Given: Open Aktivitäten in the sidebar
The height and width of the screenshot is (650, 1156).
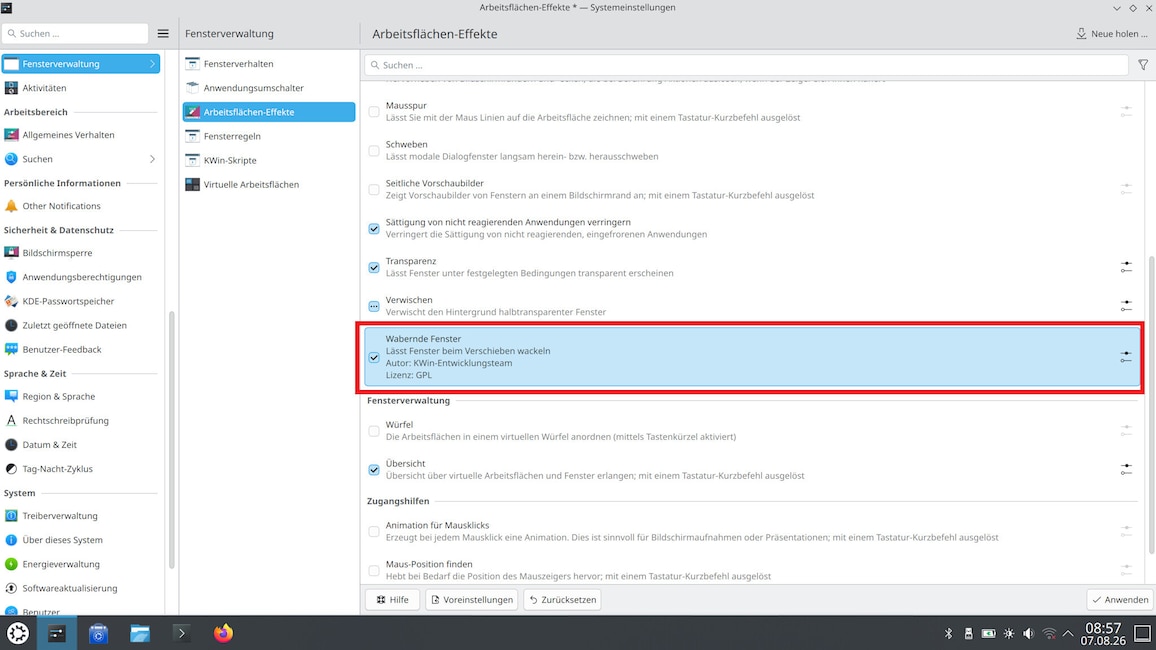Looking at the screenshot, I should [80, 88].
